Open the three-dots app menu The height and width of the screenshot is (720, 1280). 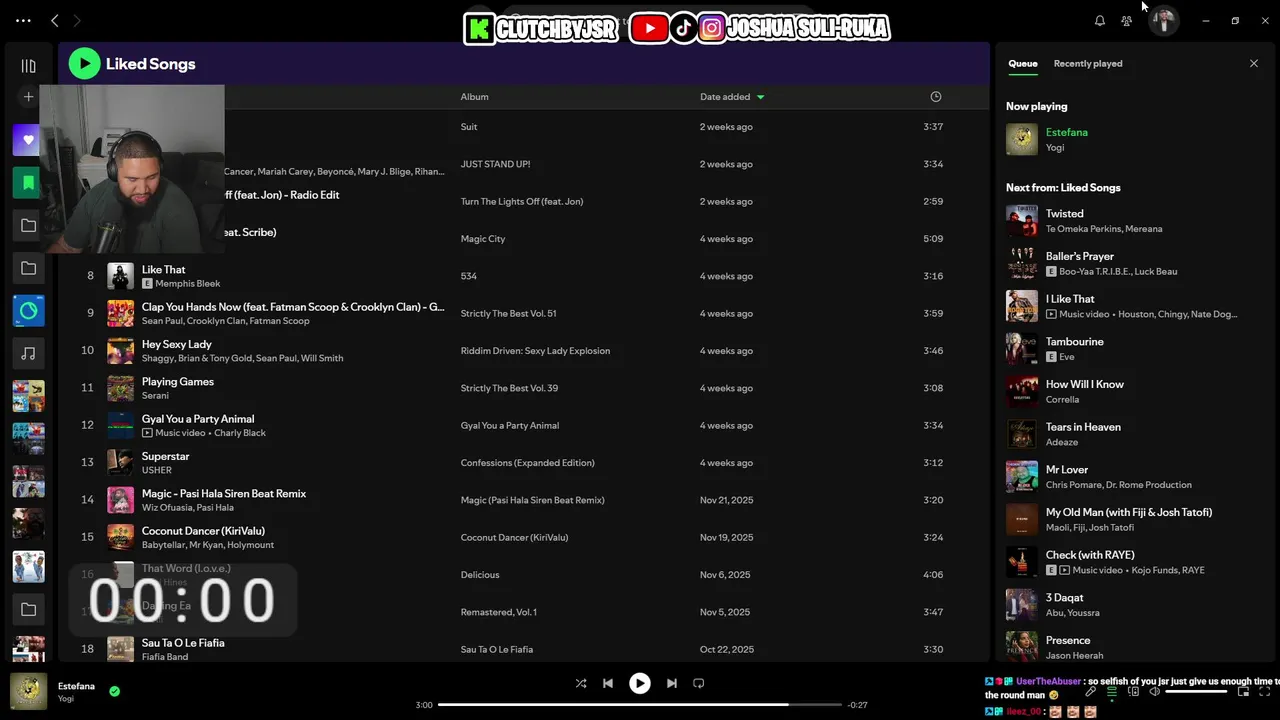tap(23, 20)
